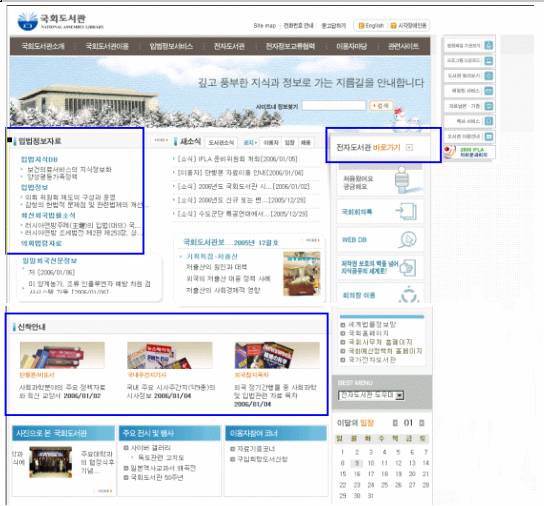Click the National Assembly Library logo

[60, 21]
